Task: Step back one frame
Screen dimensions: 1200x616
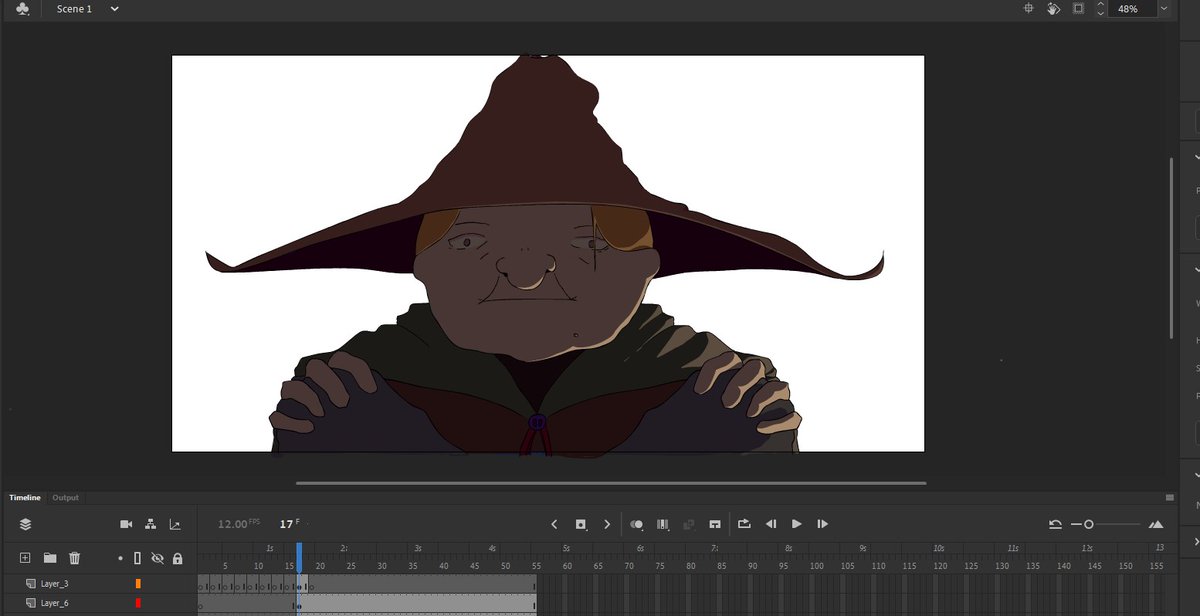Action: (771, 524)
